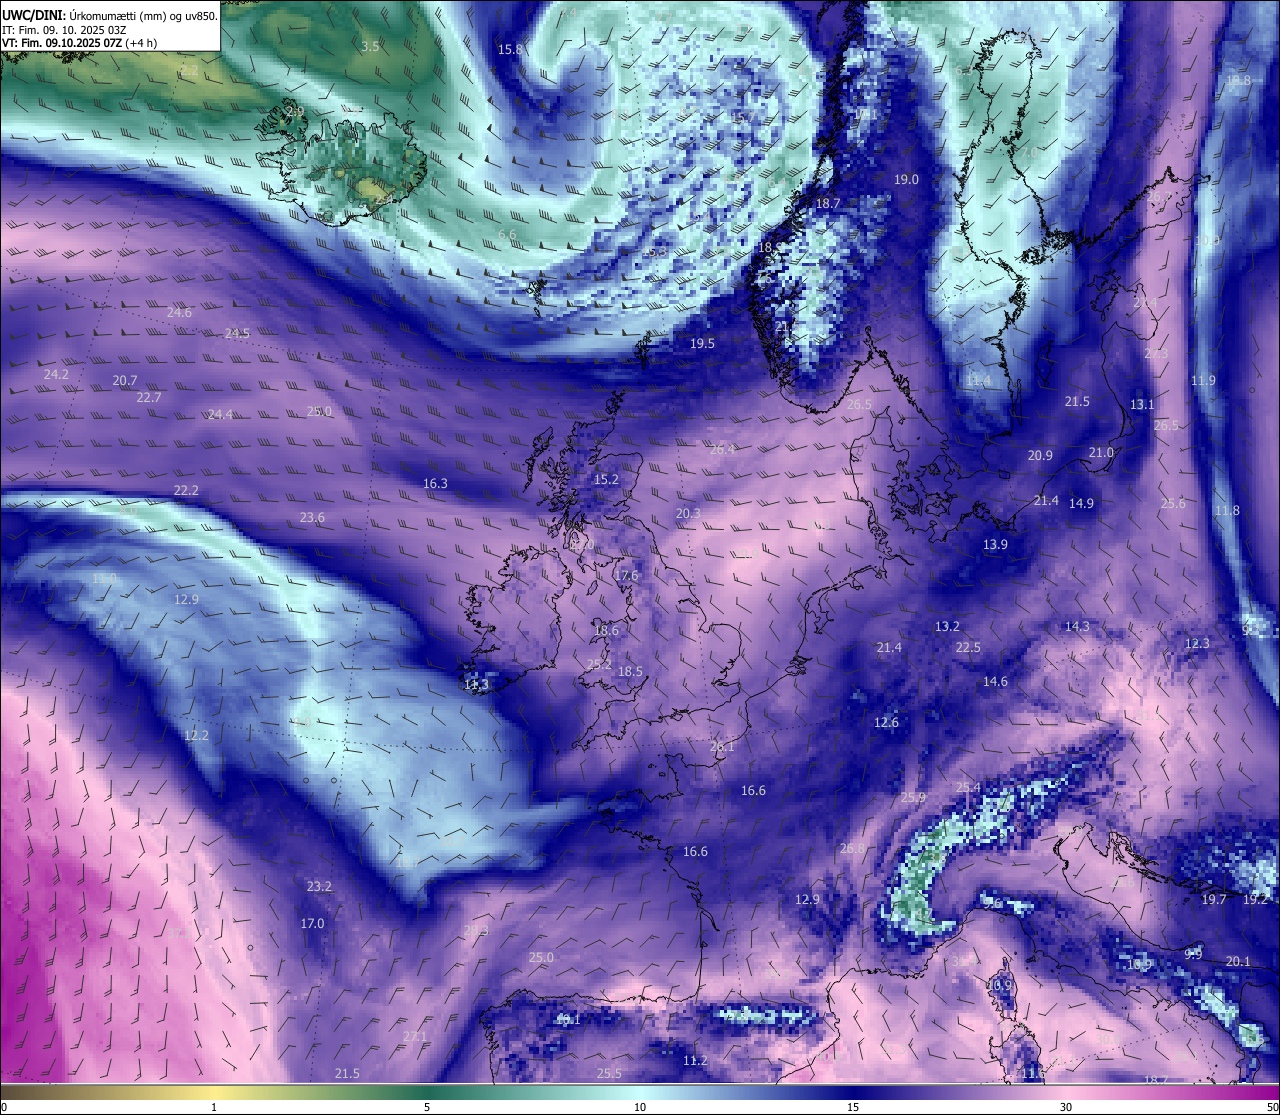The height and width of the screenshot is (1115, 1280).
Task: Click the 24.6 value in the Atlantic
Action: (x=179, y=313)
